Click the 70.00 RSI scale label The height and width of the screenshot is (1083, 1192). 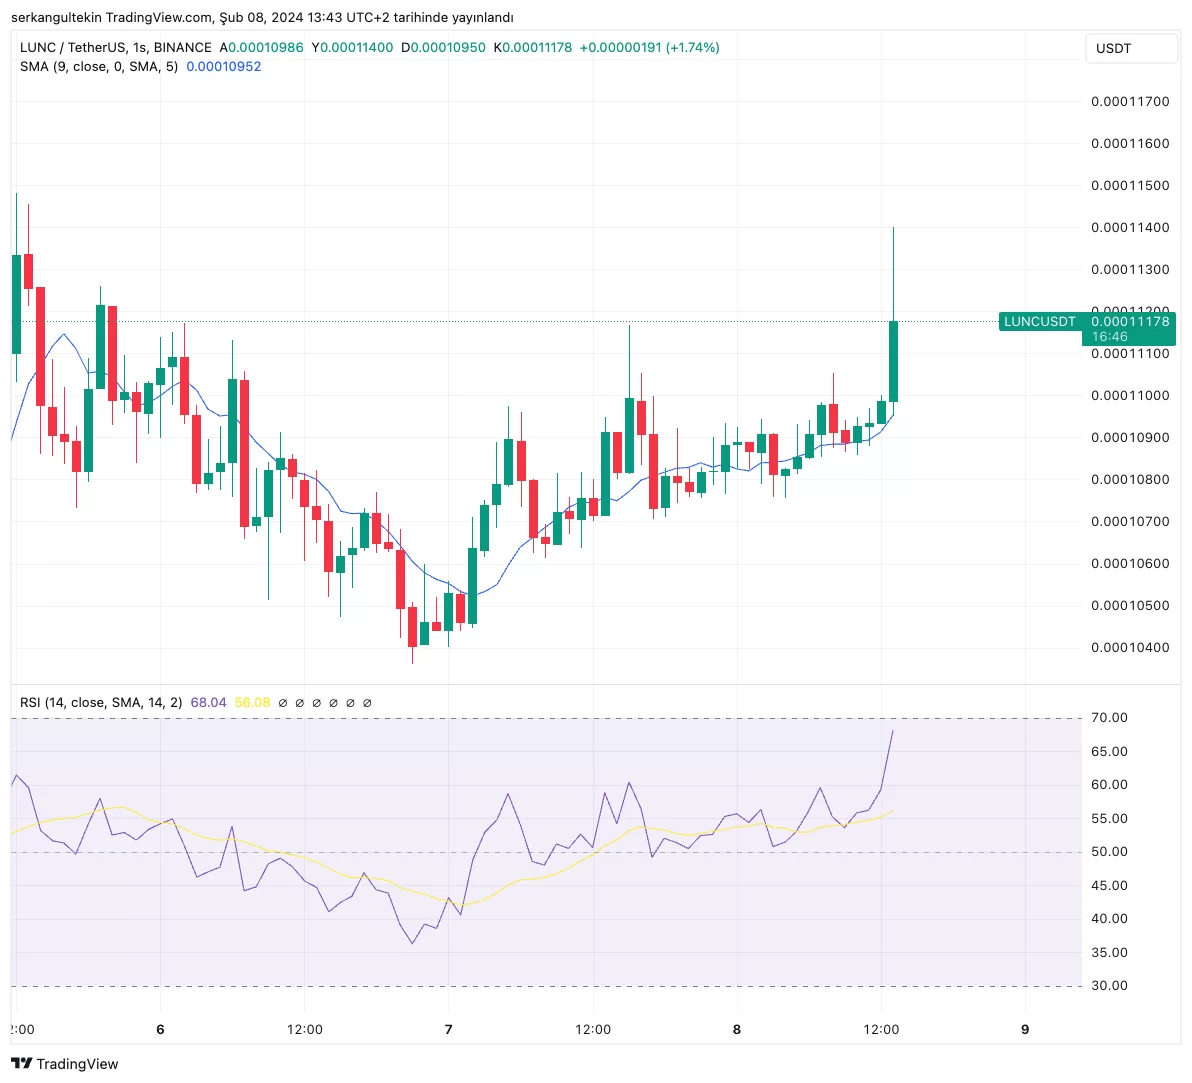pyautogui.click(x=1108, y=717)
